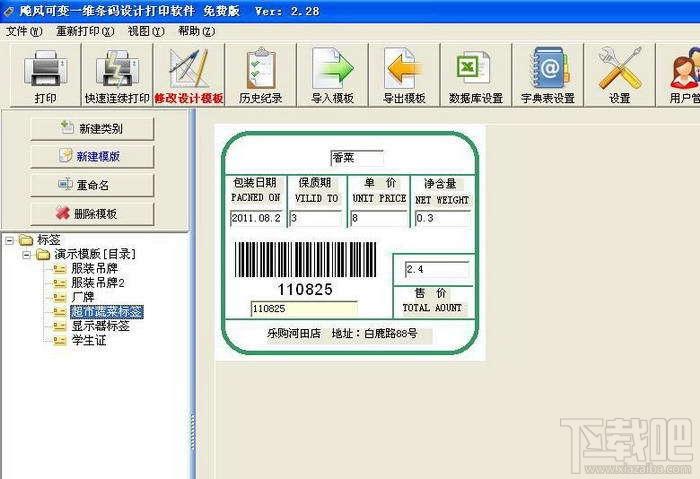
Task: Click 重命名 rename button
Action: 92,185
